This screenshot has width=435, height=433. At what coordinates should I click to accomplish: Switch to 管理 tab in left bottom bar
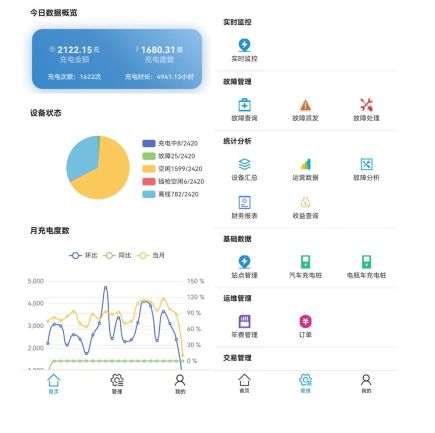tap(117, 384)
